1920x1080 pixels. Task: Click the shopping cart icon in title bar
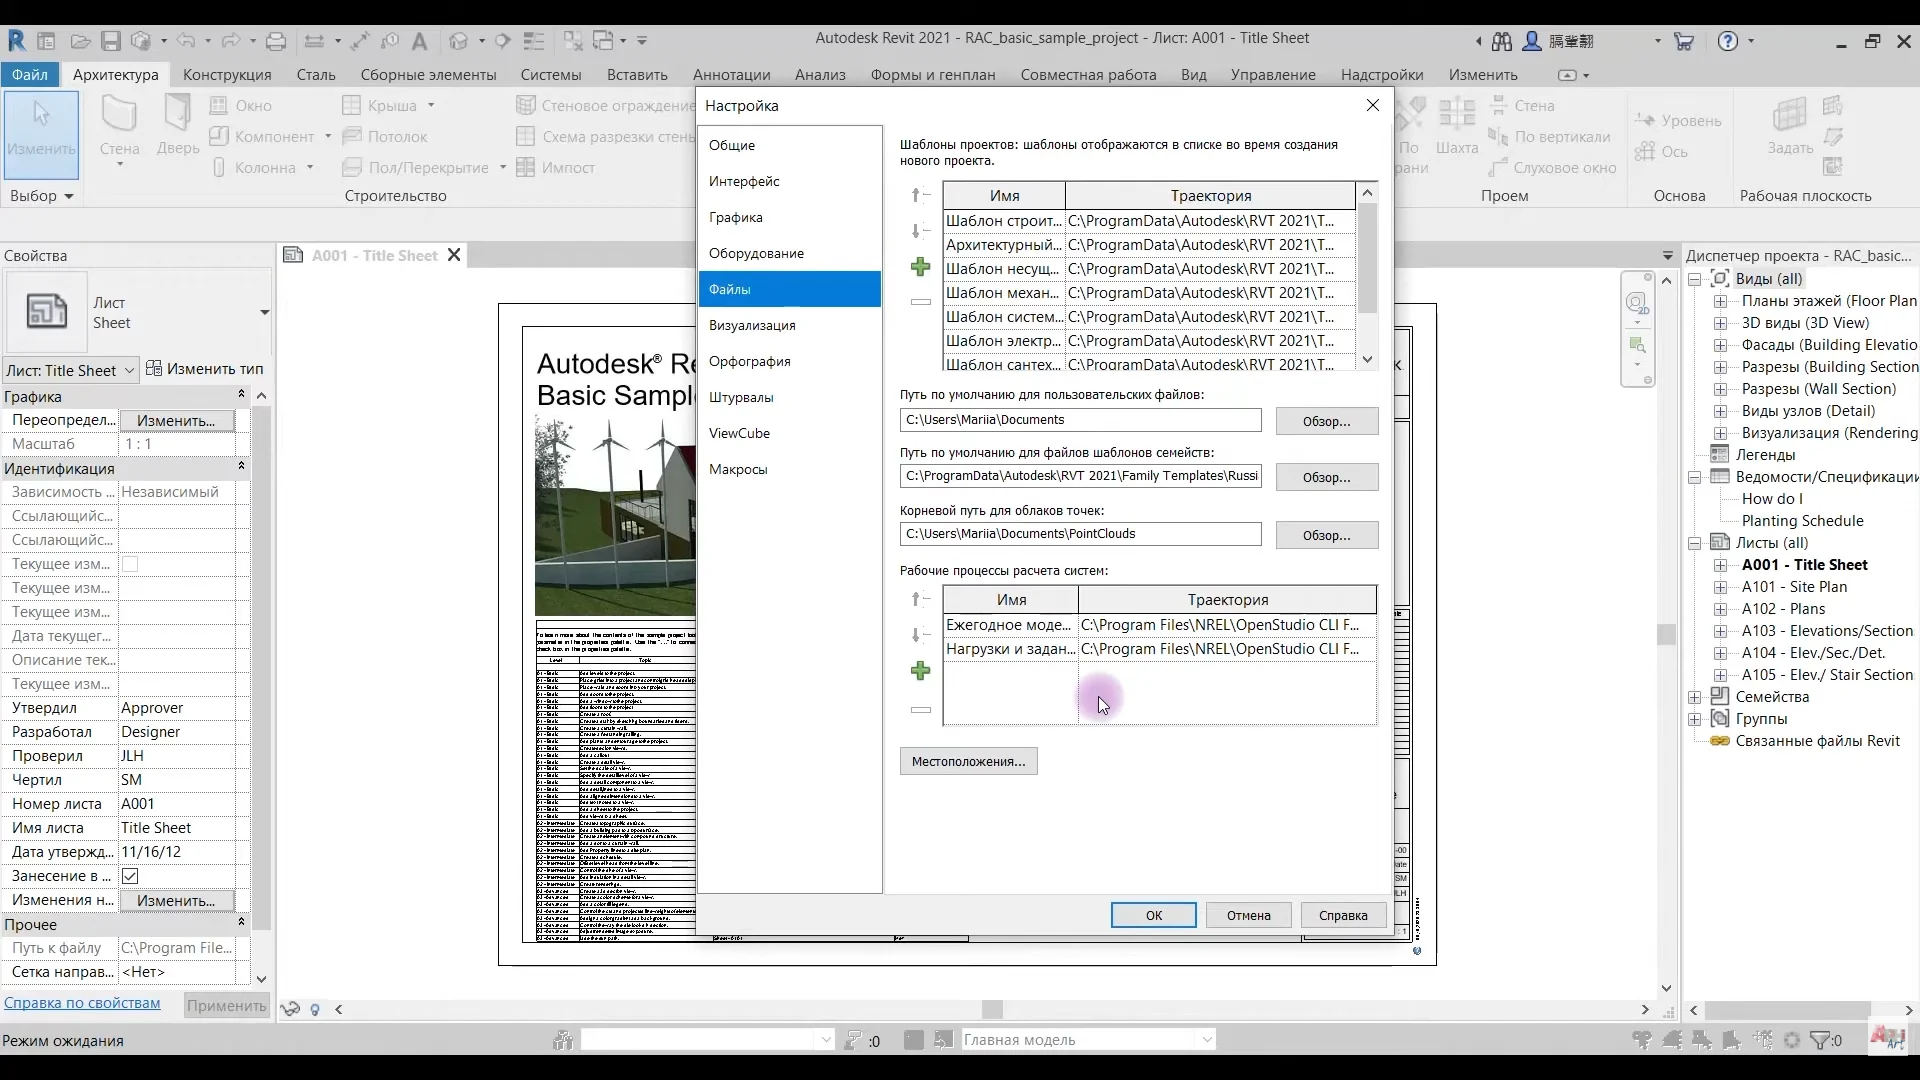tap(1685, 41)
